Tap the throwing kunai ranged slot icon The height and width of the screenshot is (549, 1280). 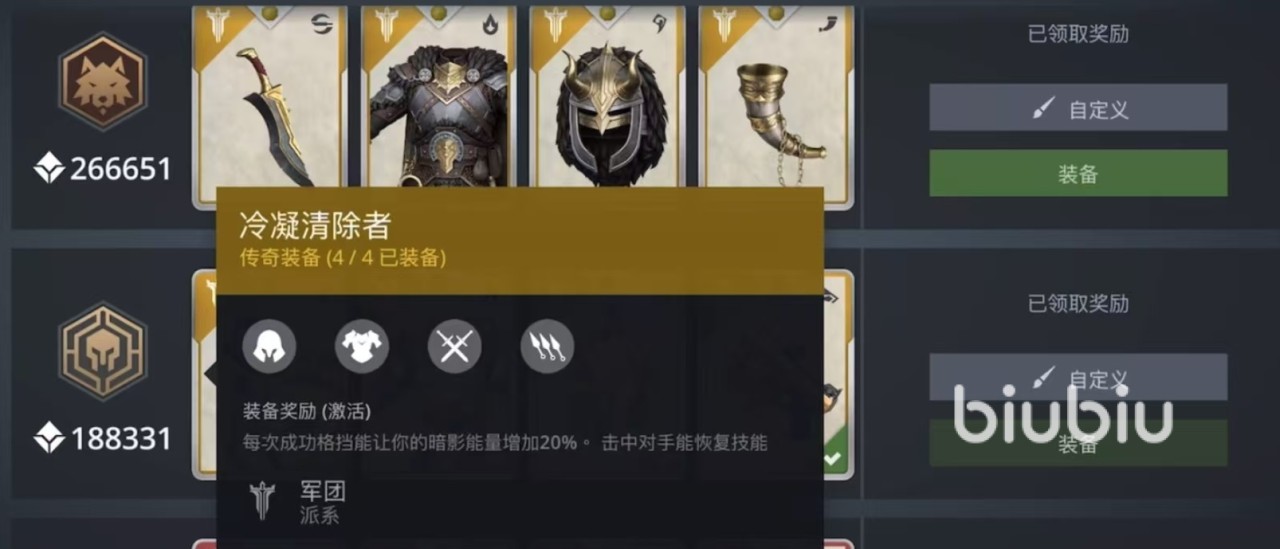click(547, 347)
